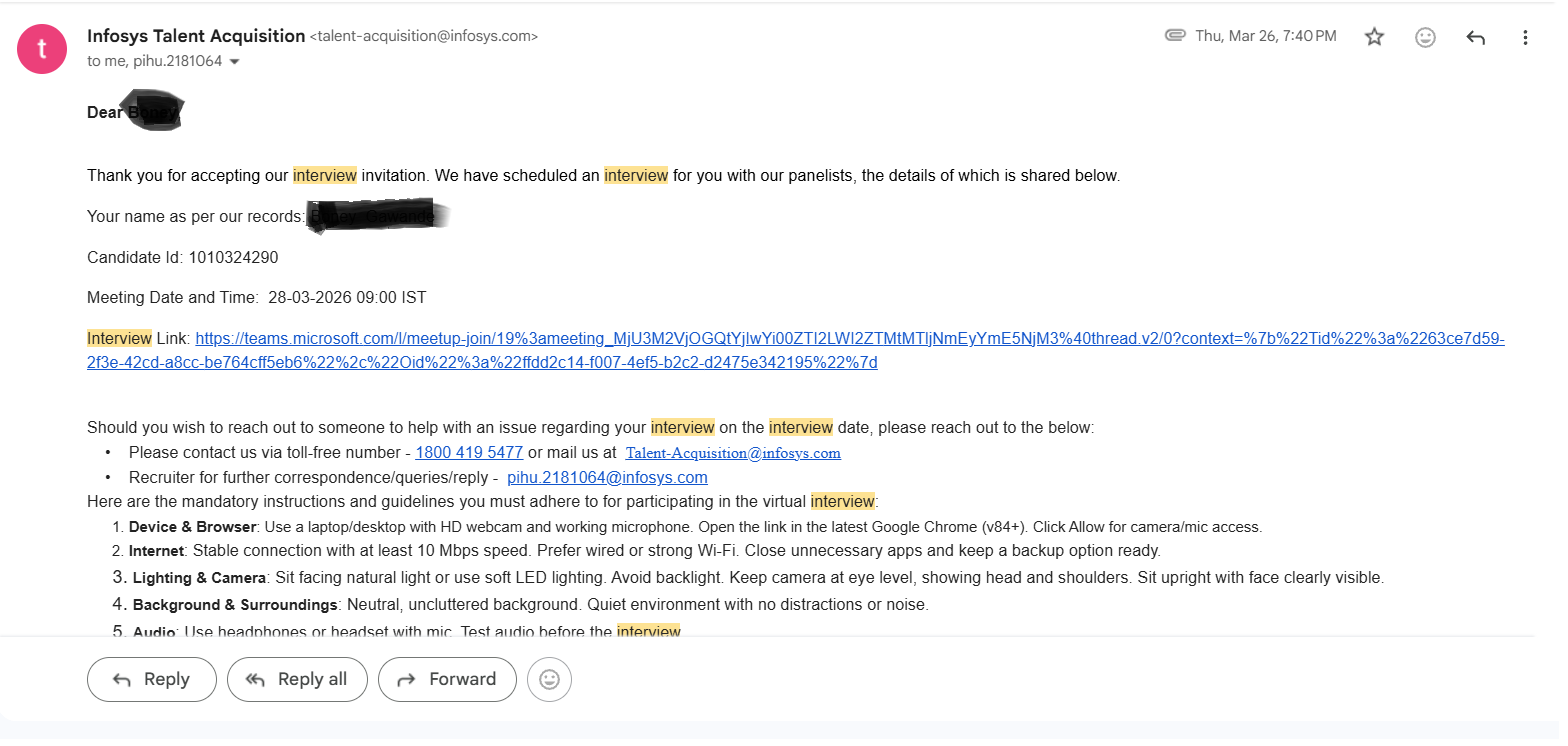The image size is (1568, 746).
Task: Click the reply arrow icon in header
Action: 1475,37
